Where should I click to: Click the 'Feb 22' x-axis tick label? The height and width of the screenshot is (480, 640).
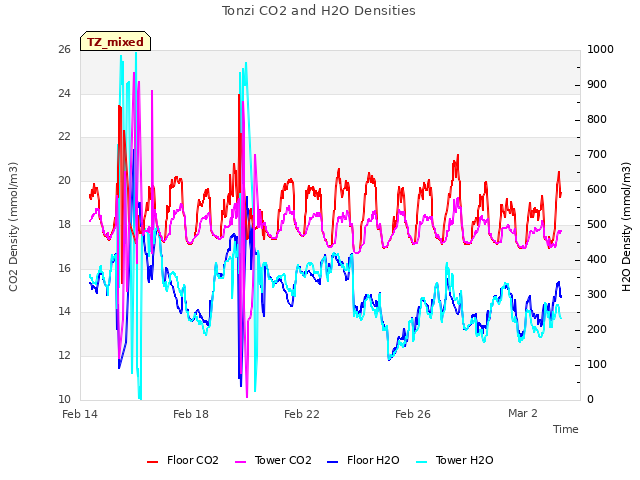(x=302, y=414)
